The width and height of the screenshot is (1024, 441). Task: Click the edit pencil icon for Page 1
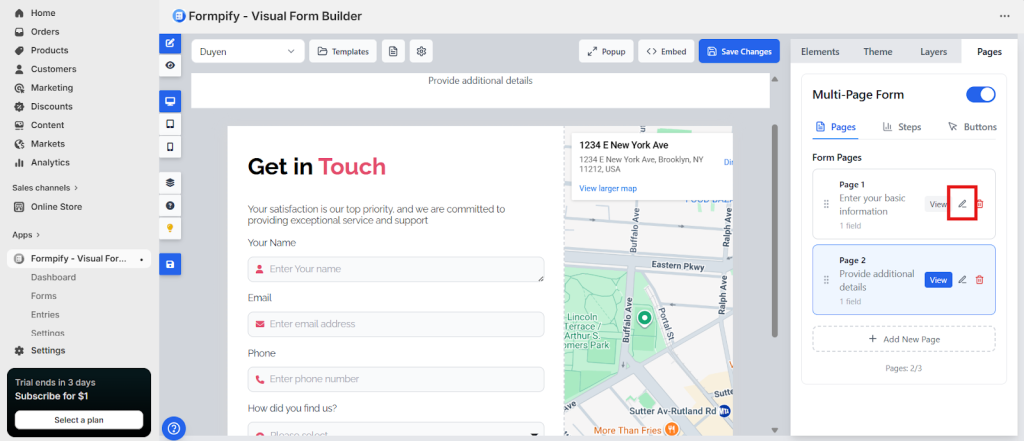pyautogui.click(x=962, y=204)
